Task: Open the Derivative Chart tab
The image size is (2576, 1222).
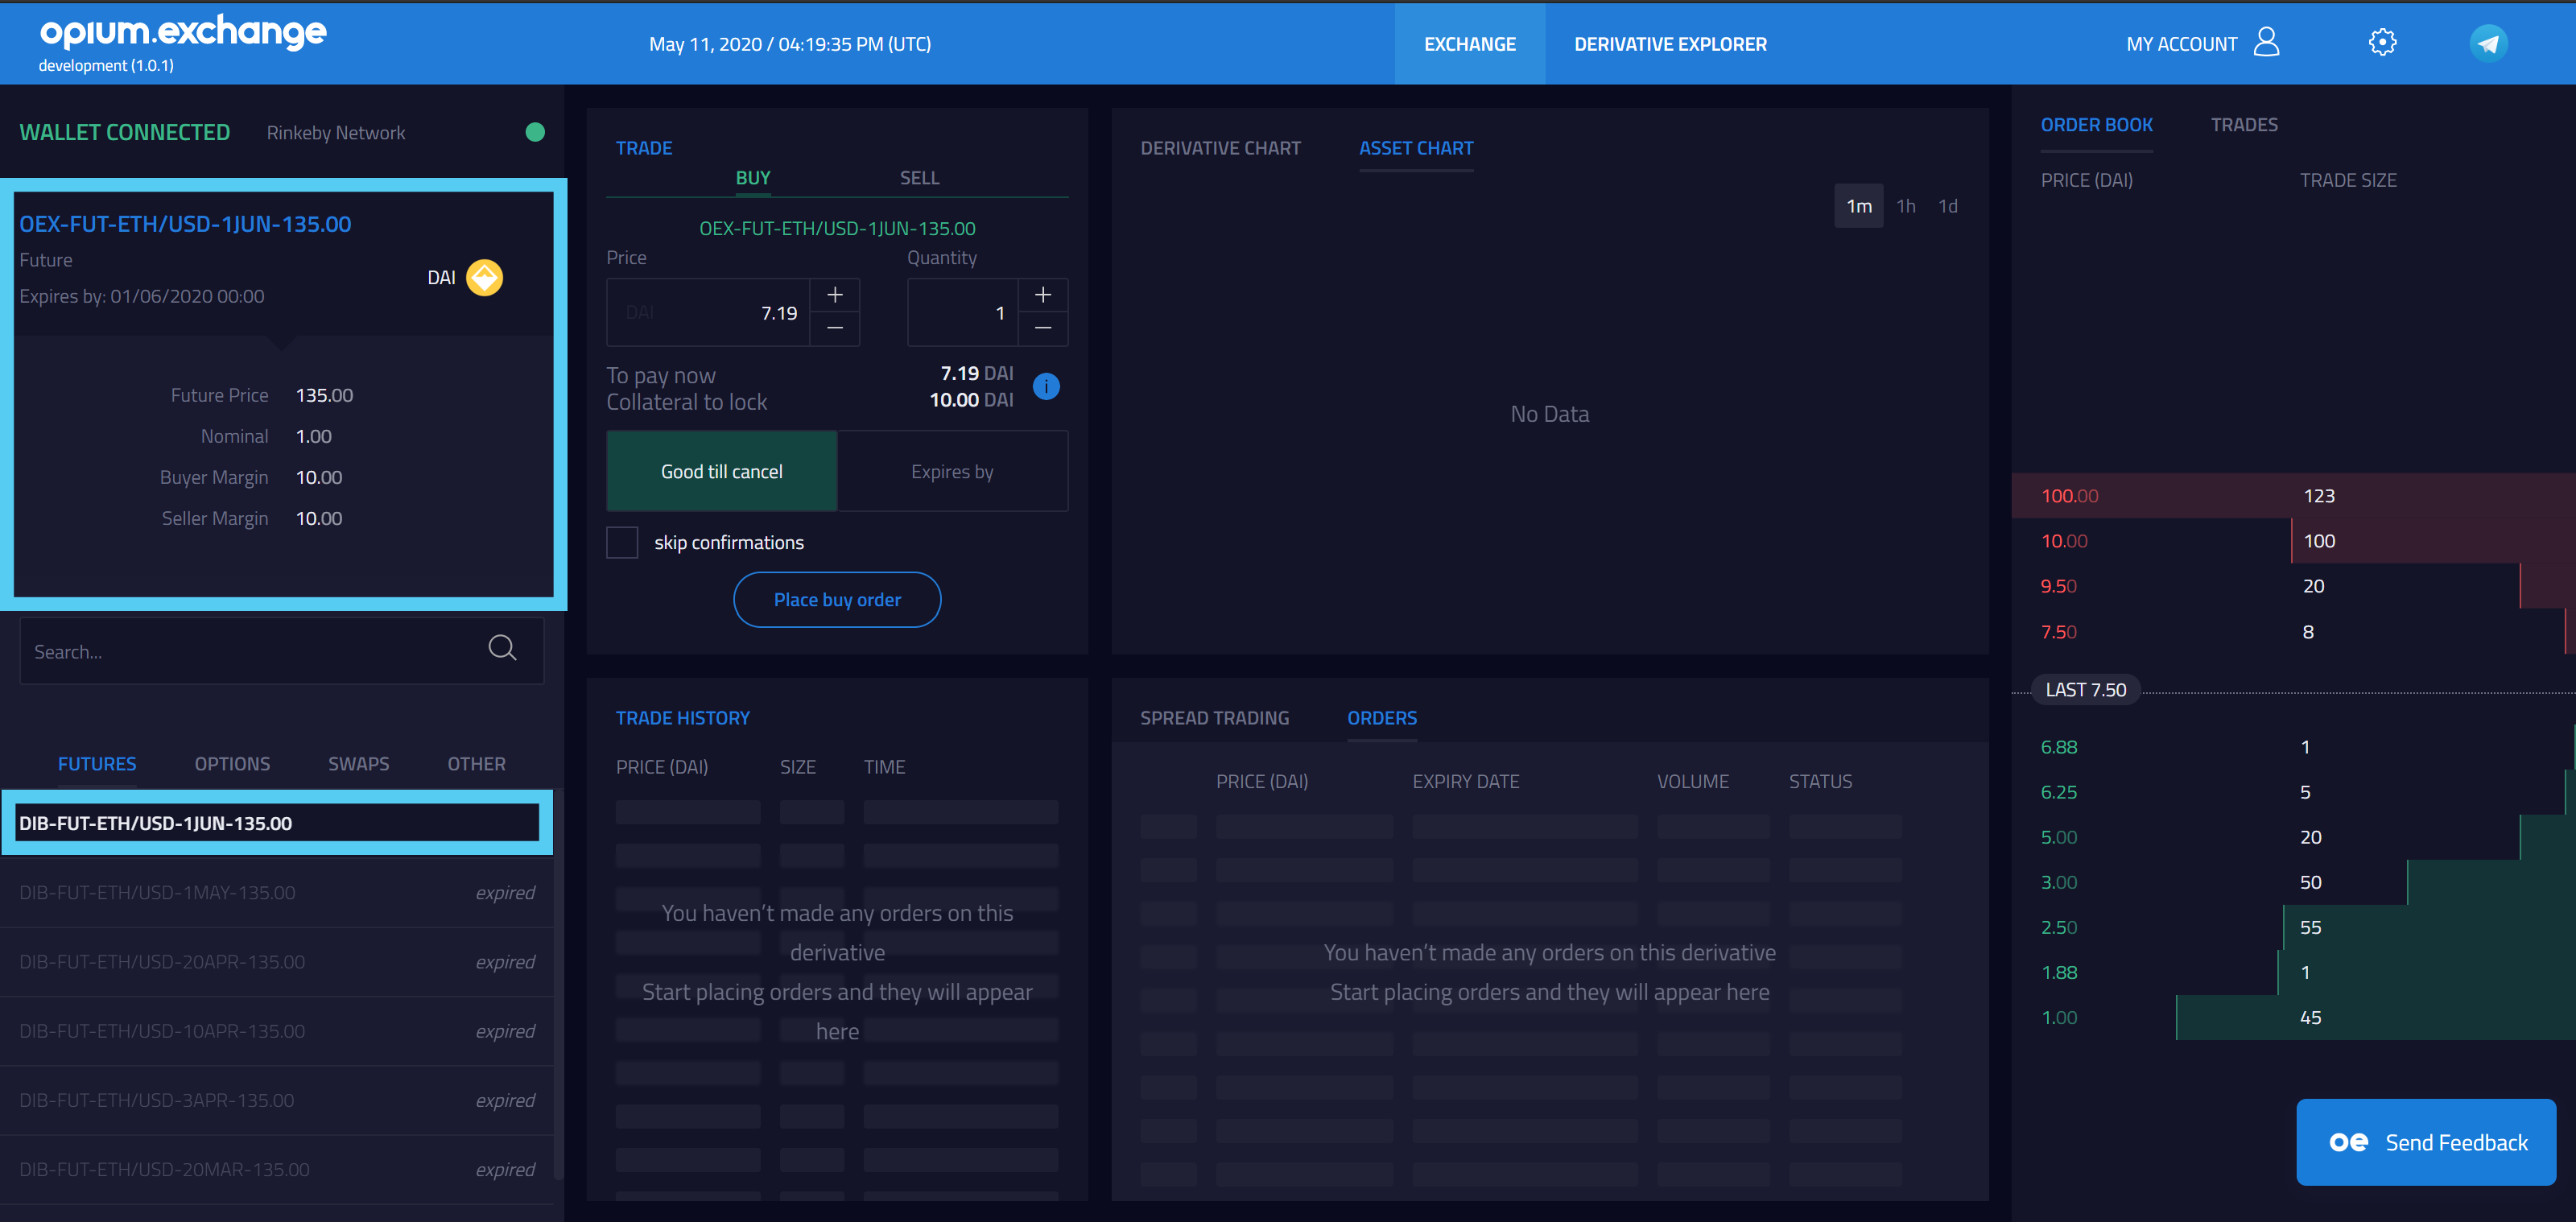Action: click(1220, 148)
